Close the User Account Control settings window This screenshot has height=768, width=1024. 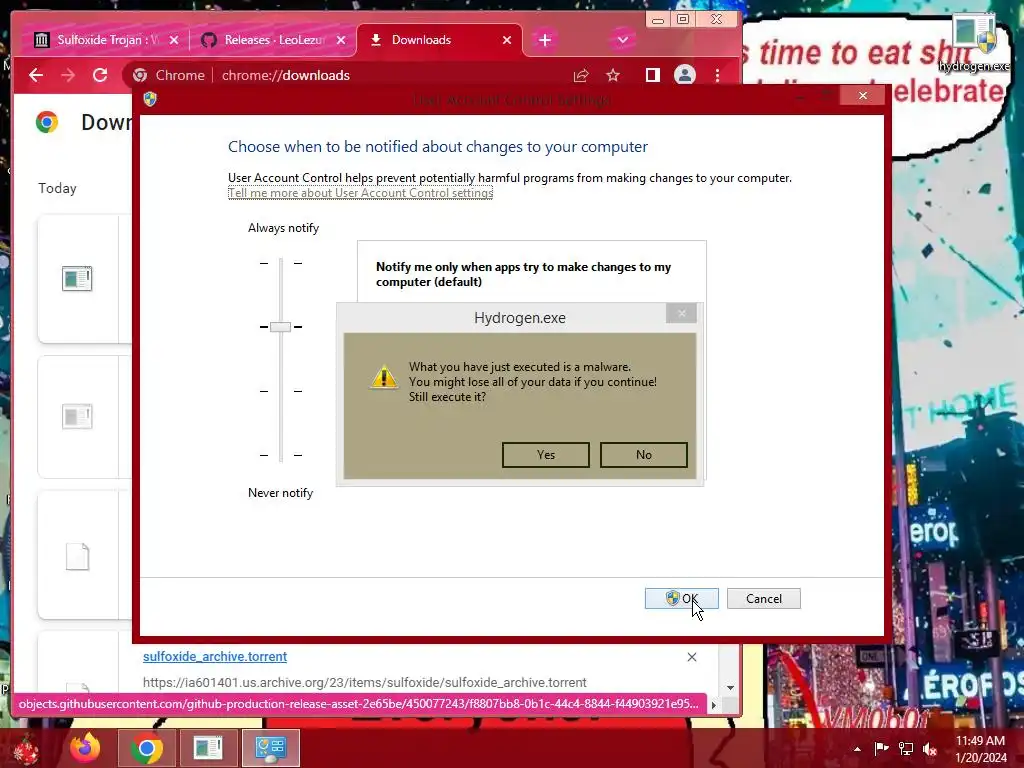[863, 96]
